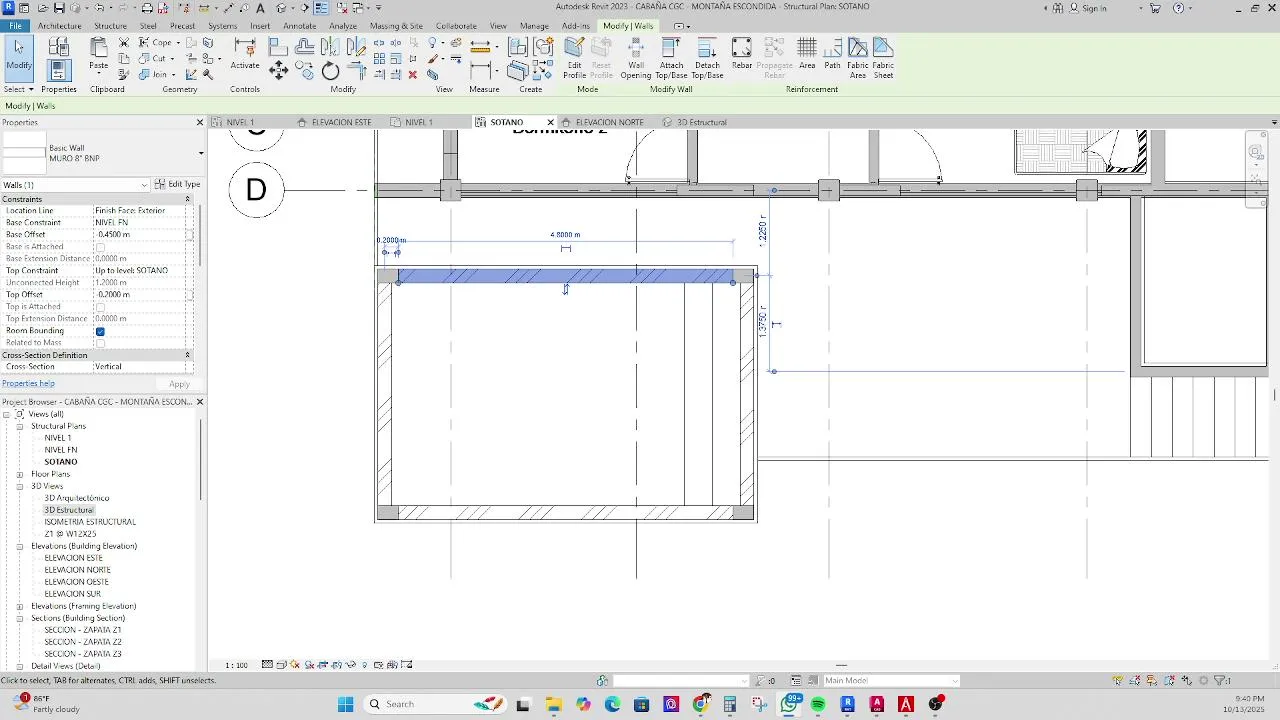
Task: Open Edit Profile mode
Action: point(574,58)
